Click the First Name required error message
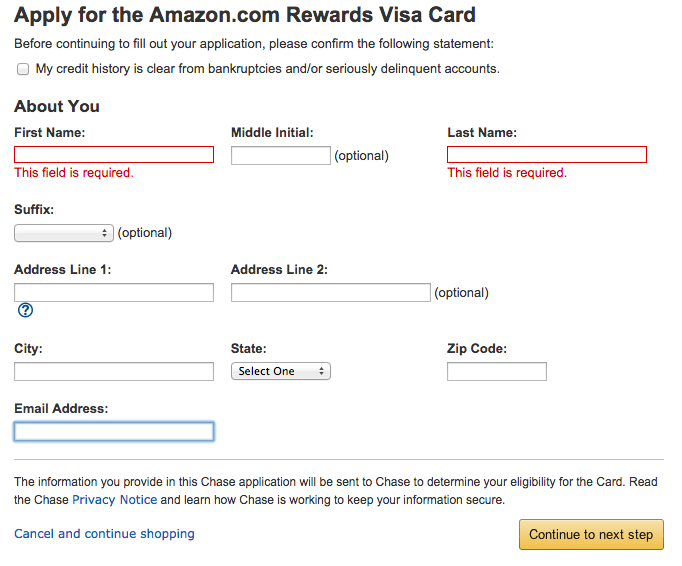This screenshot has width=682, height=566. 74,173
